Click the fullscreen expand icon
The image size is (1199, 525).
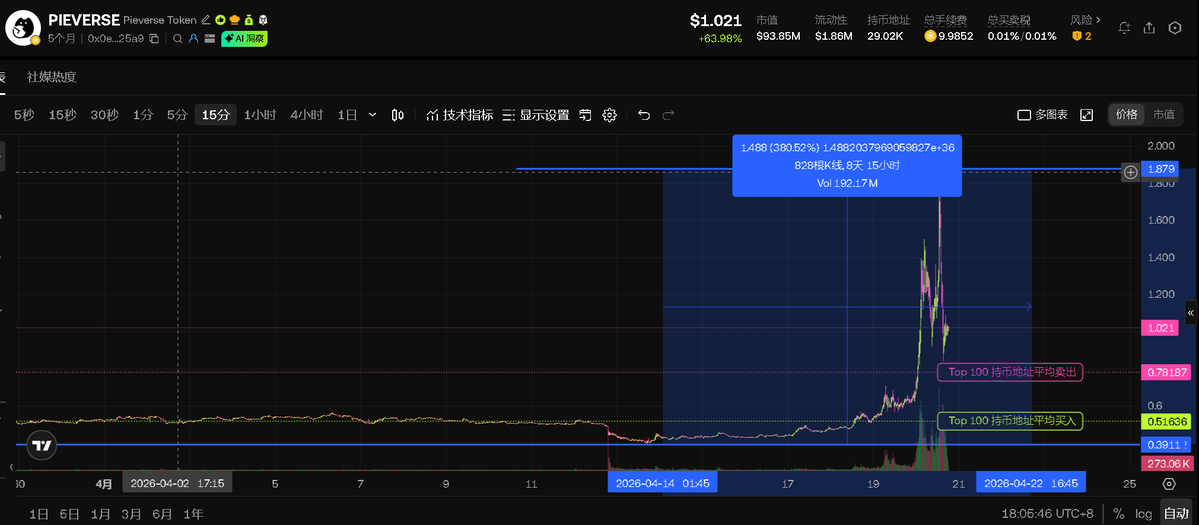coord(1087,115)
